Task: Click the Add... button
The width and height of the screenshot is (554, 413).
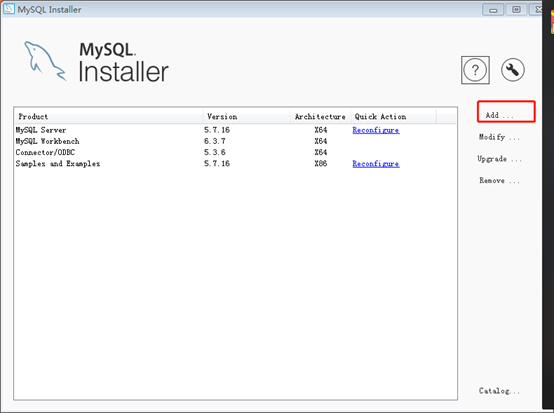Action: (x=506, y=112)
